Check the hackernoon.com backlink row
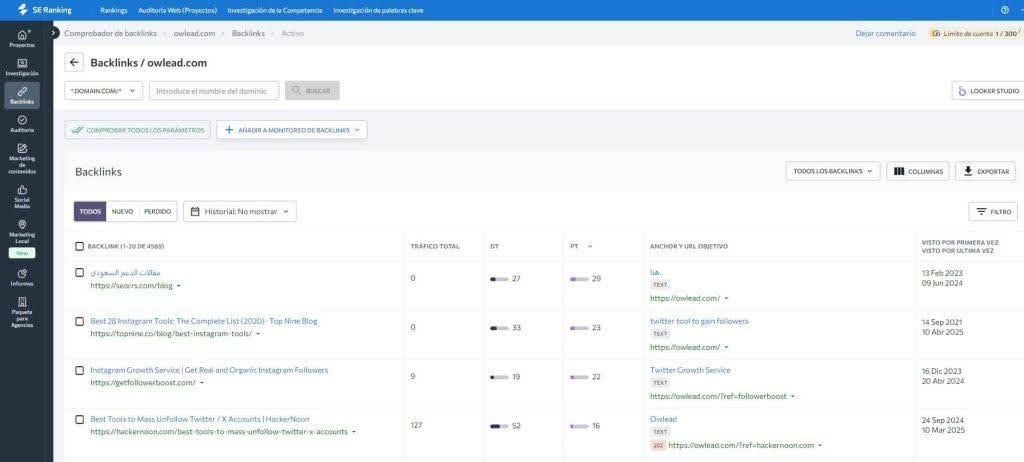 [x=79, y=420]
